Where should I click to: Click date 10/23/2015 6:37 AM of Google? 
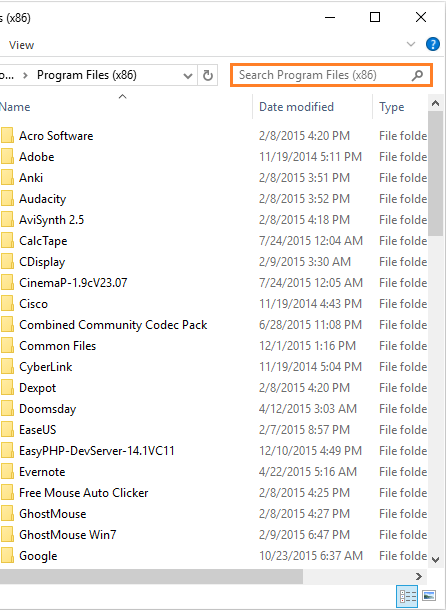[x=311, y=556]
